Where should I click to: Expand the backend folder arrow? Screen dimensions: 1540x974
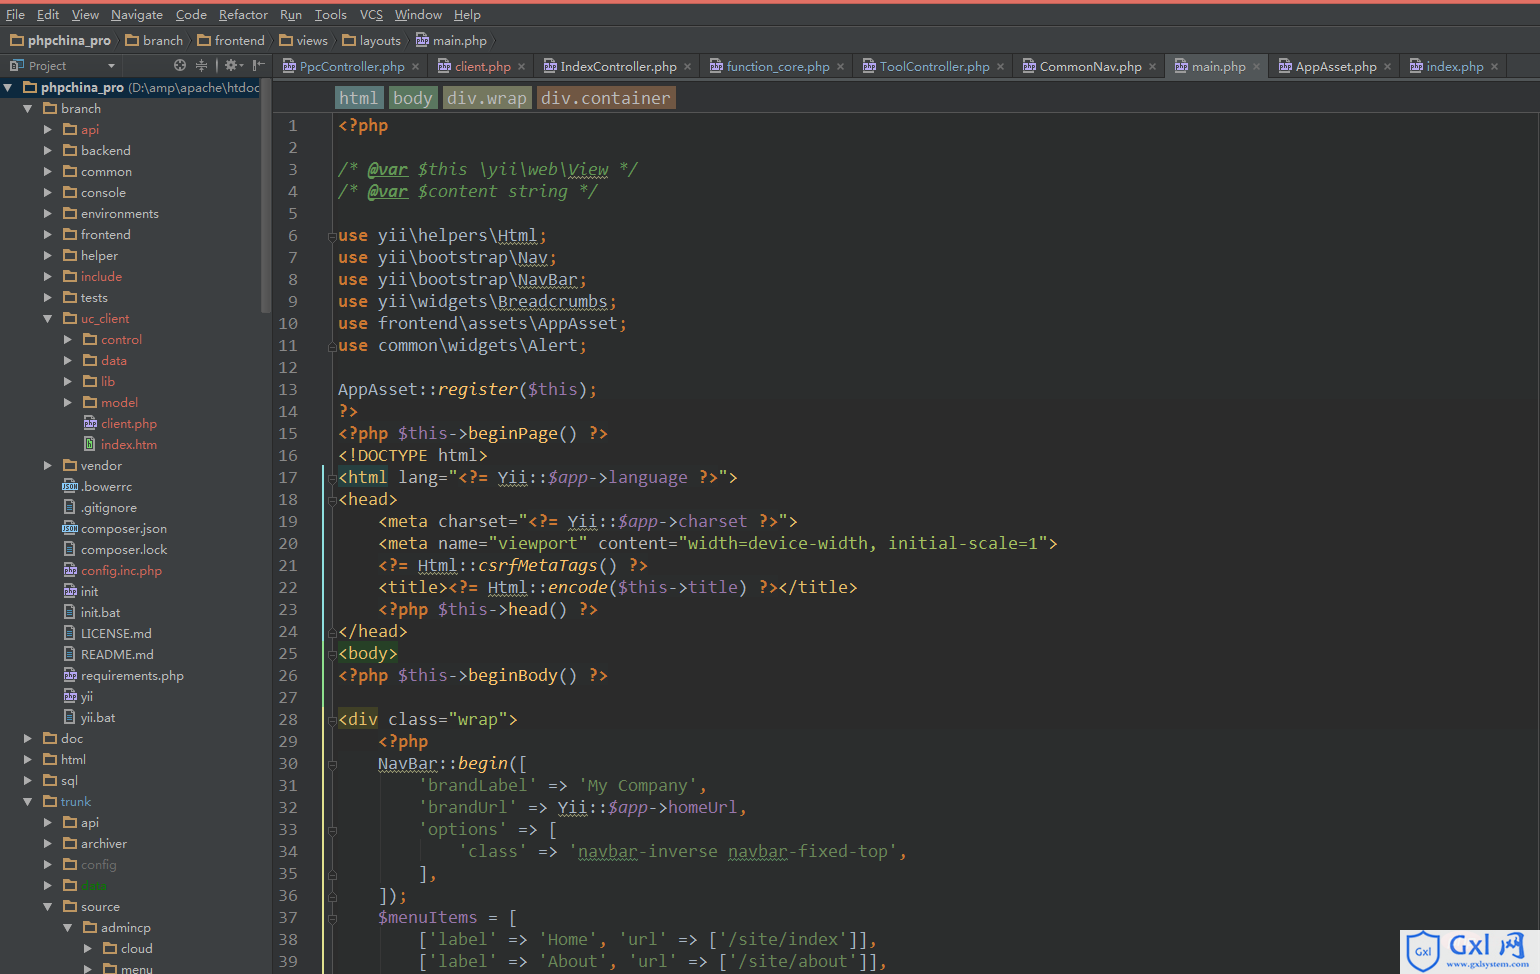tap(48, 150)
